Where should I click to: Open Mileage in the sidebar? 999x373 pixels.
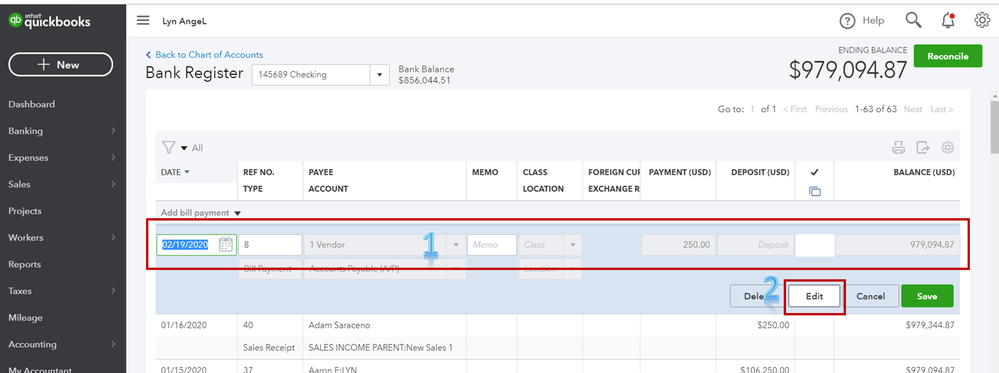[24, 318]
